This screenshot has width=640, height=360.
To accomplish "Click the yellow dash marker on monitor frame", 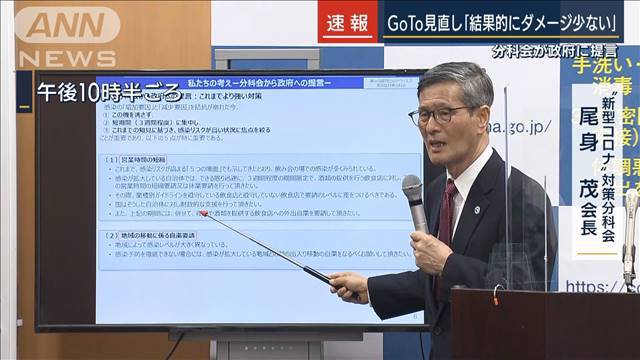I will tap(24, 107).
